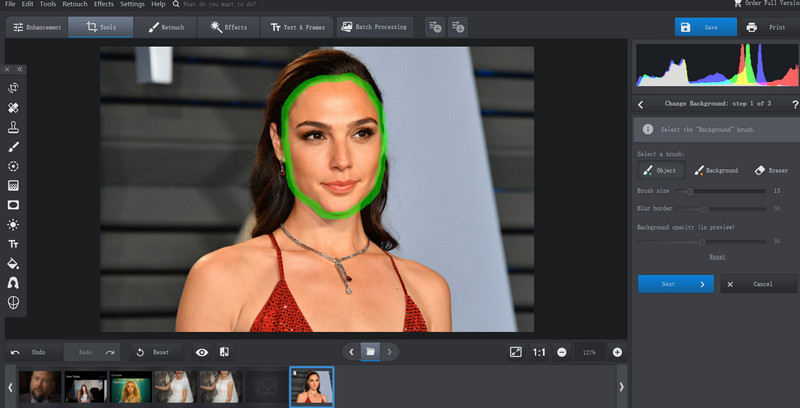The height and width of the screenshot is (408, 800).
Task: Select the paint bucket fill tool
Action: (13, 264)
